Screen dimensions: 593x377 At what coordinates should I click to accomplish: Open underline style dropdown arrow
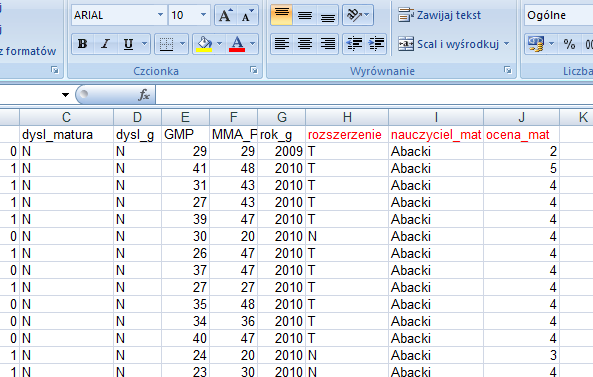tap(144, 44)
